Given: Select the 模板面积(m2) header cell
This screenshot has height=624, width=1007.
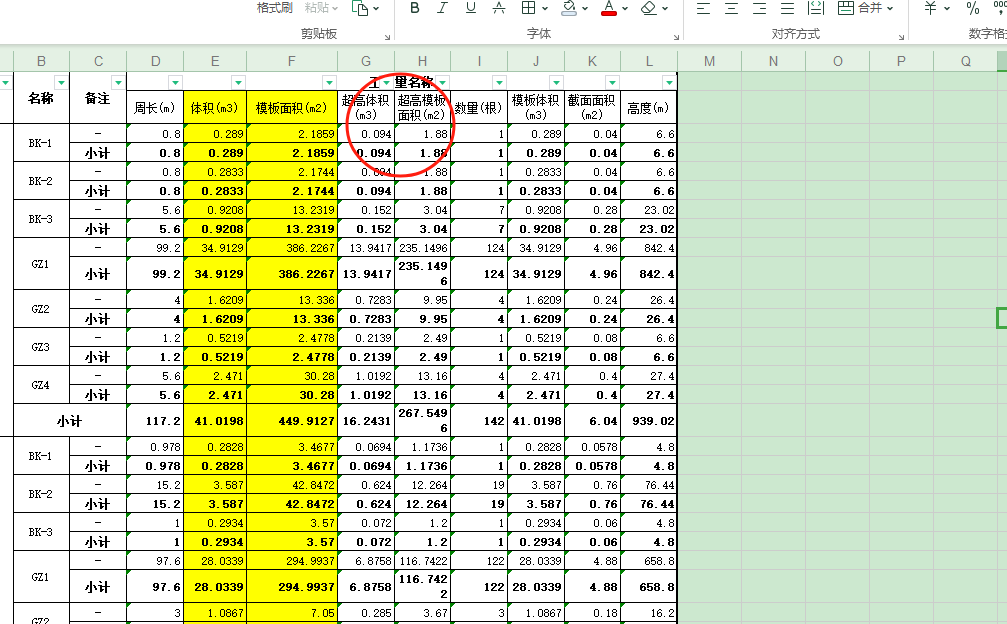Looking at the screenshot, I should click(292, 107).
